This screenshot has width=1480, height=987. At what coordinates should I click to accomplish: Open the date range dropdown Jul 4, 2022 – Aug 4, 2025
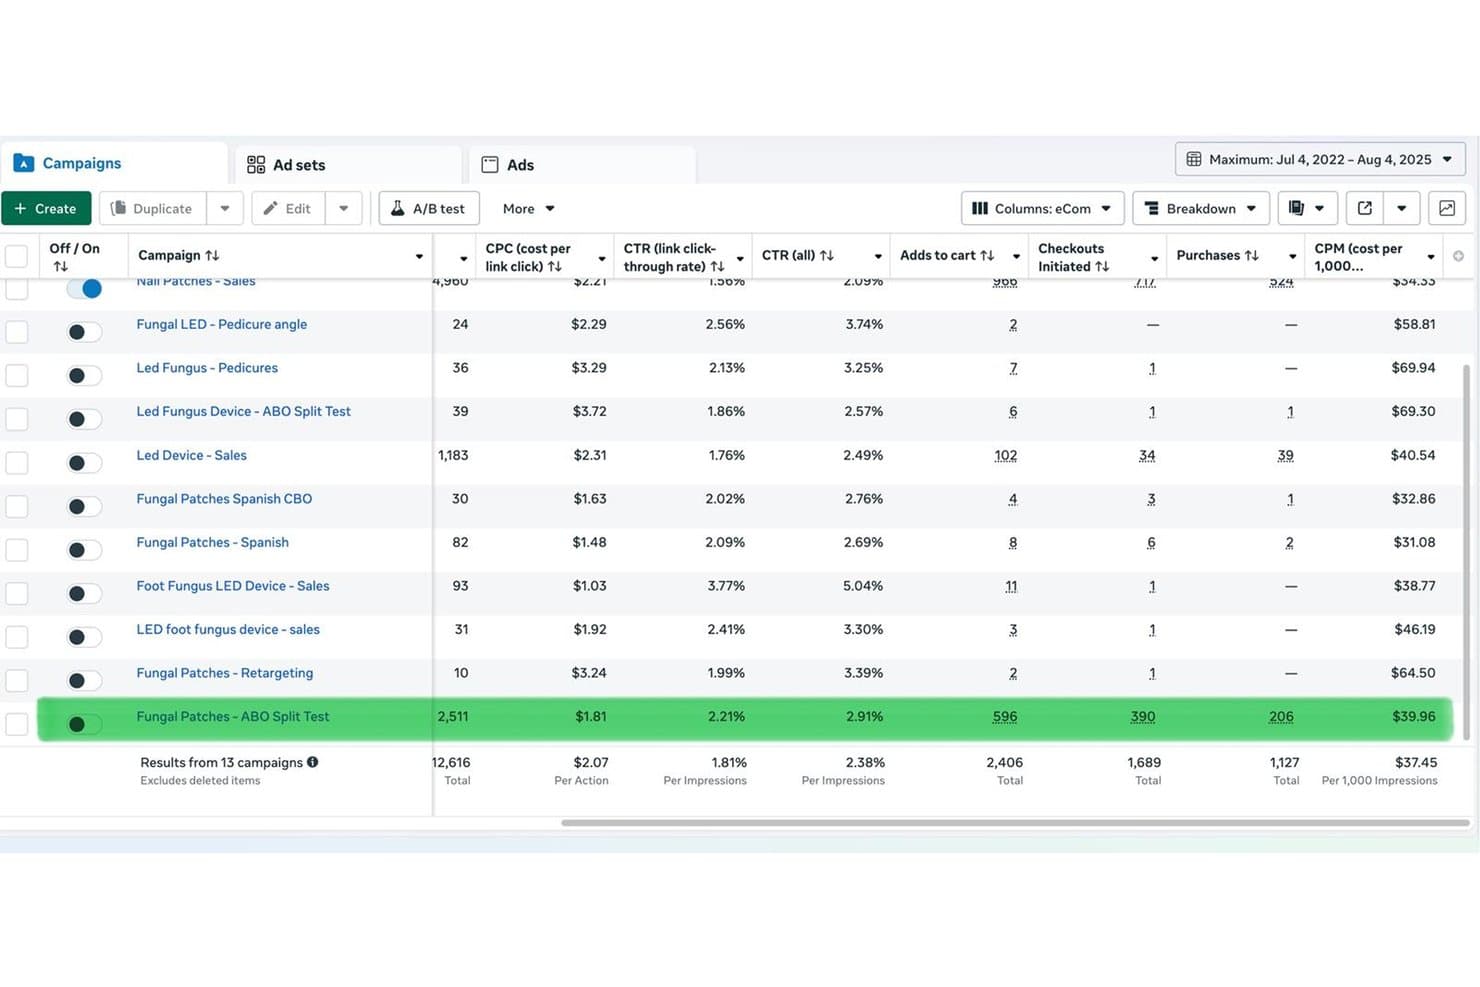pyautogui.click(x=1320, y=160)
